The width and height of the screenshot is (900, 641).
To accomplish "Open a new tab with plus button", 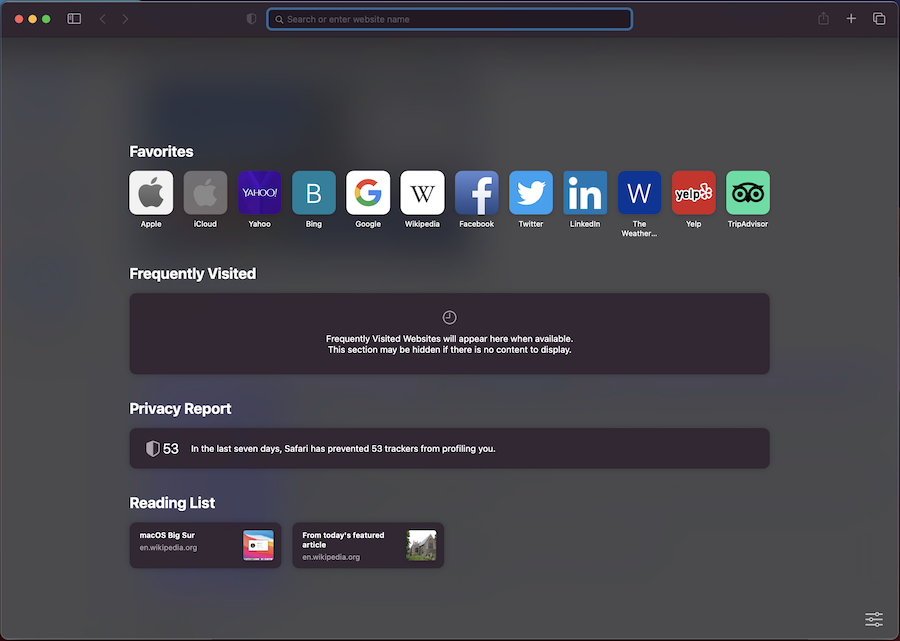I will (851, 19).
